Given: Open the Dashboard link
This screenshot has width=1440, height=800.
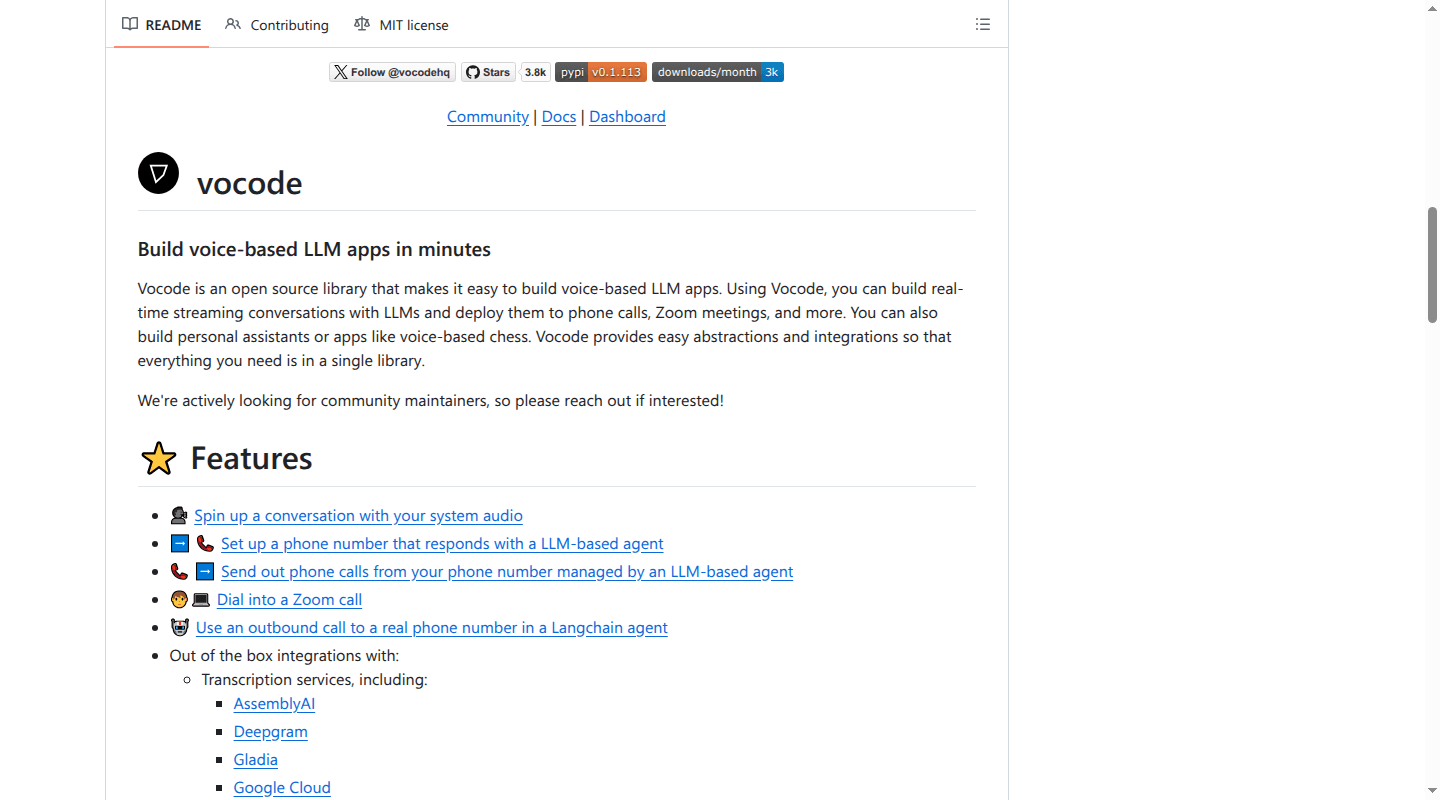Looking at the screenshot, I should [627, 117].
